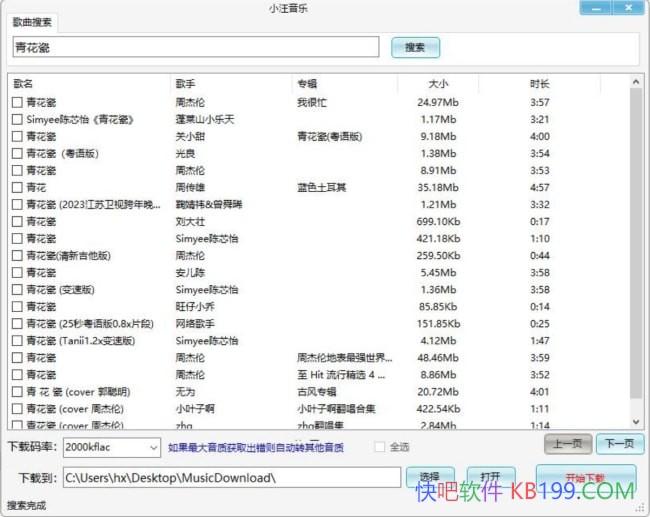Open the 歌曲搜索 tab
The height and width of the screenshot is (517, 650).
(x=34, y=21)
